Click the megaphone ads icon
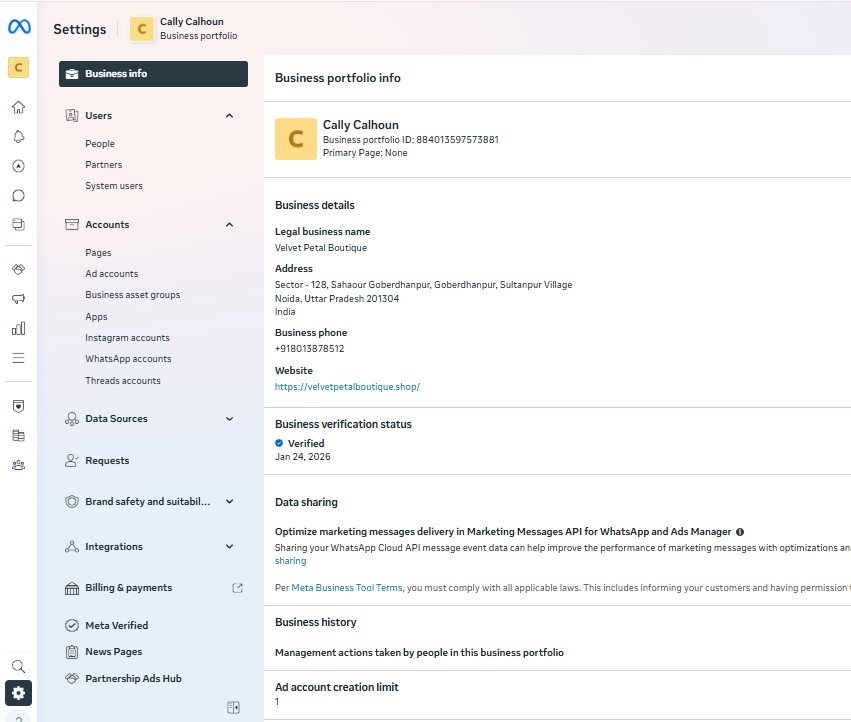851x722 pixels. pos(18,299)
